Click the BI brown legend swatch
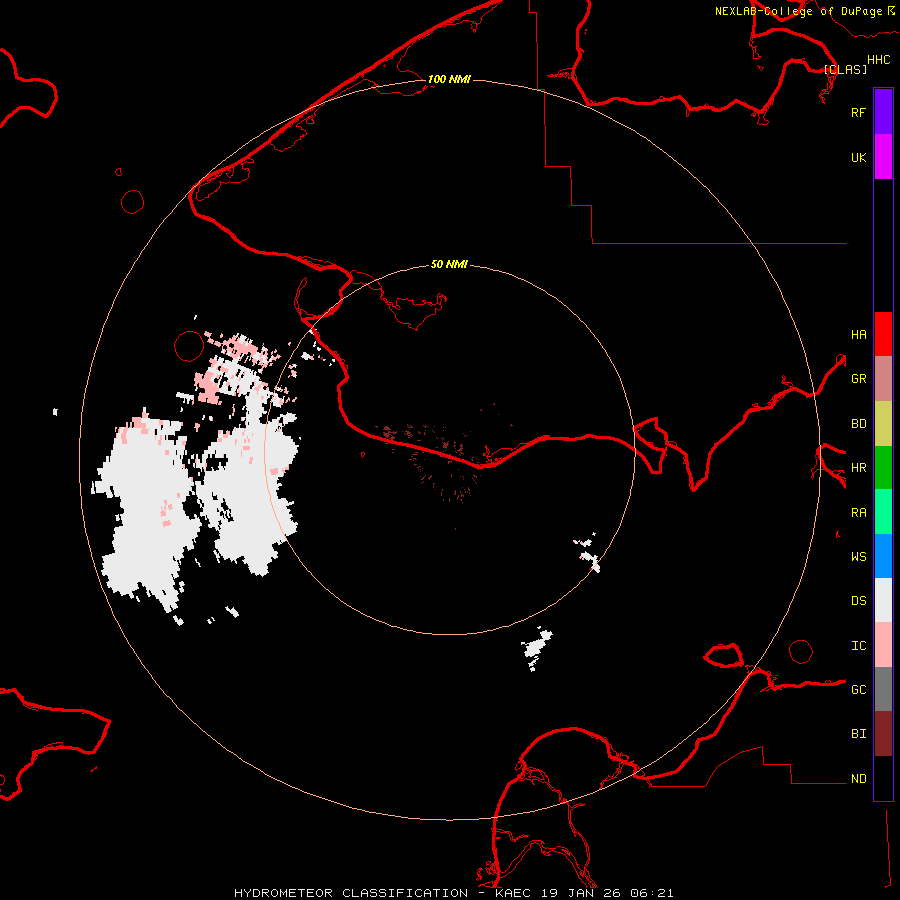Image resolution: width=900 pixels, height=900 pixels. pos(883,734)
